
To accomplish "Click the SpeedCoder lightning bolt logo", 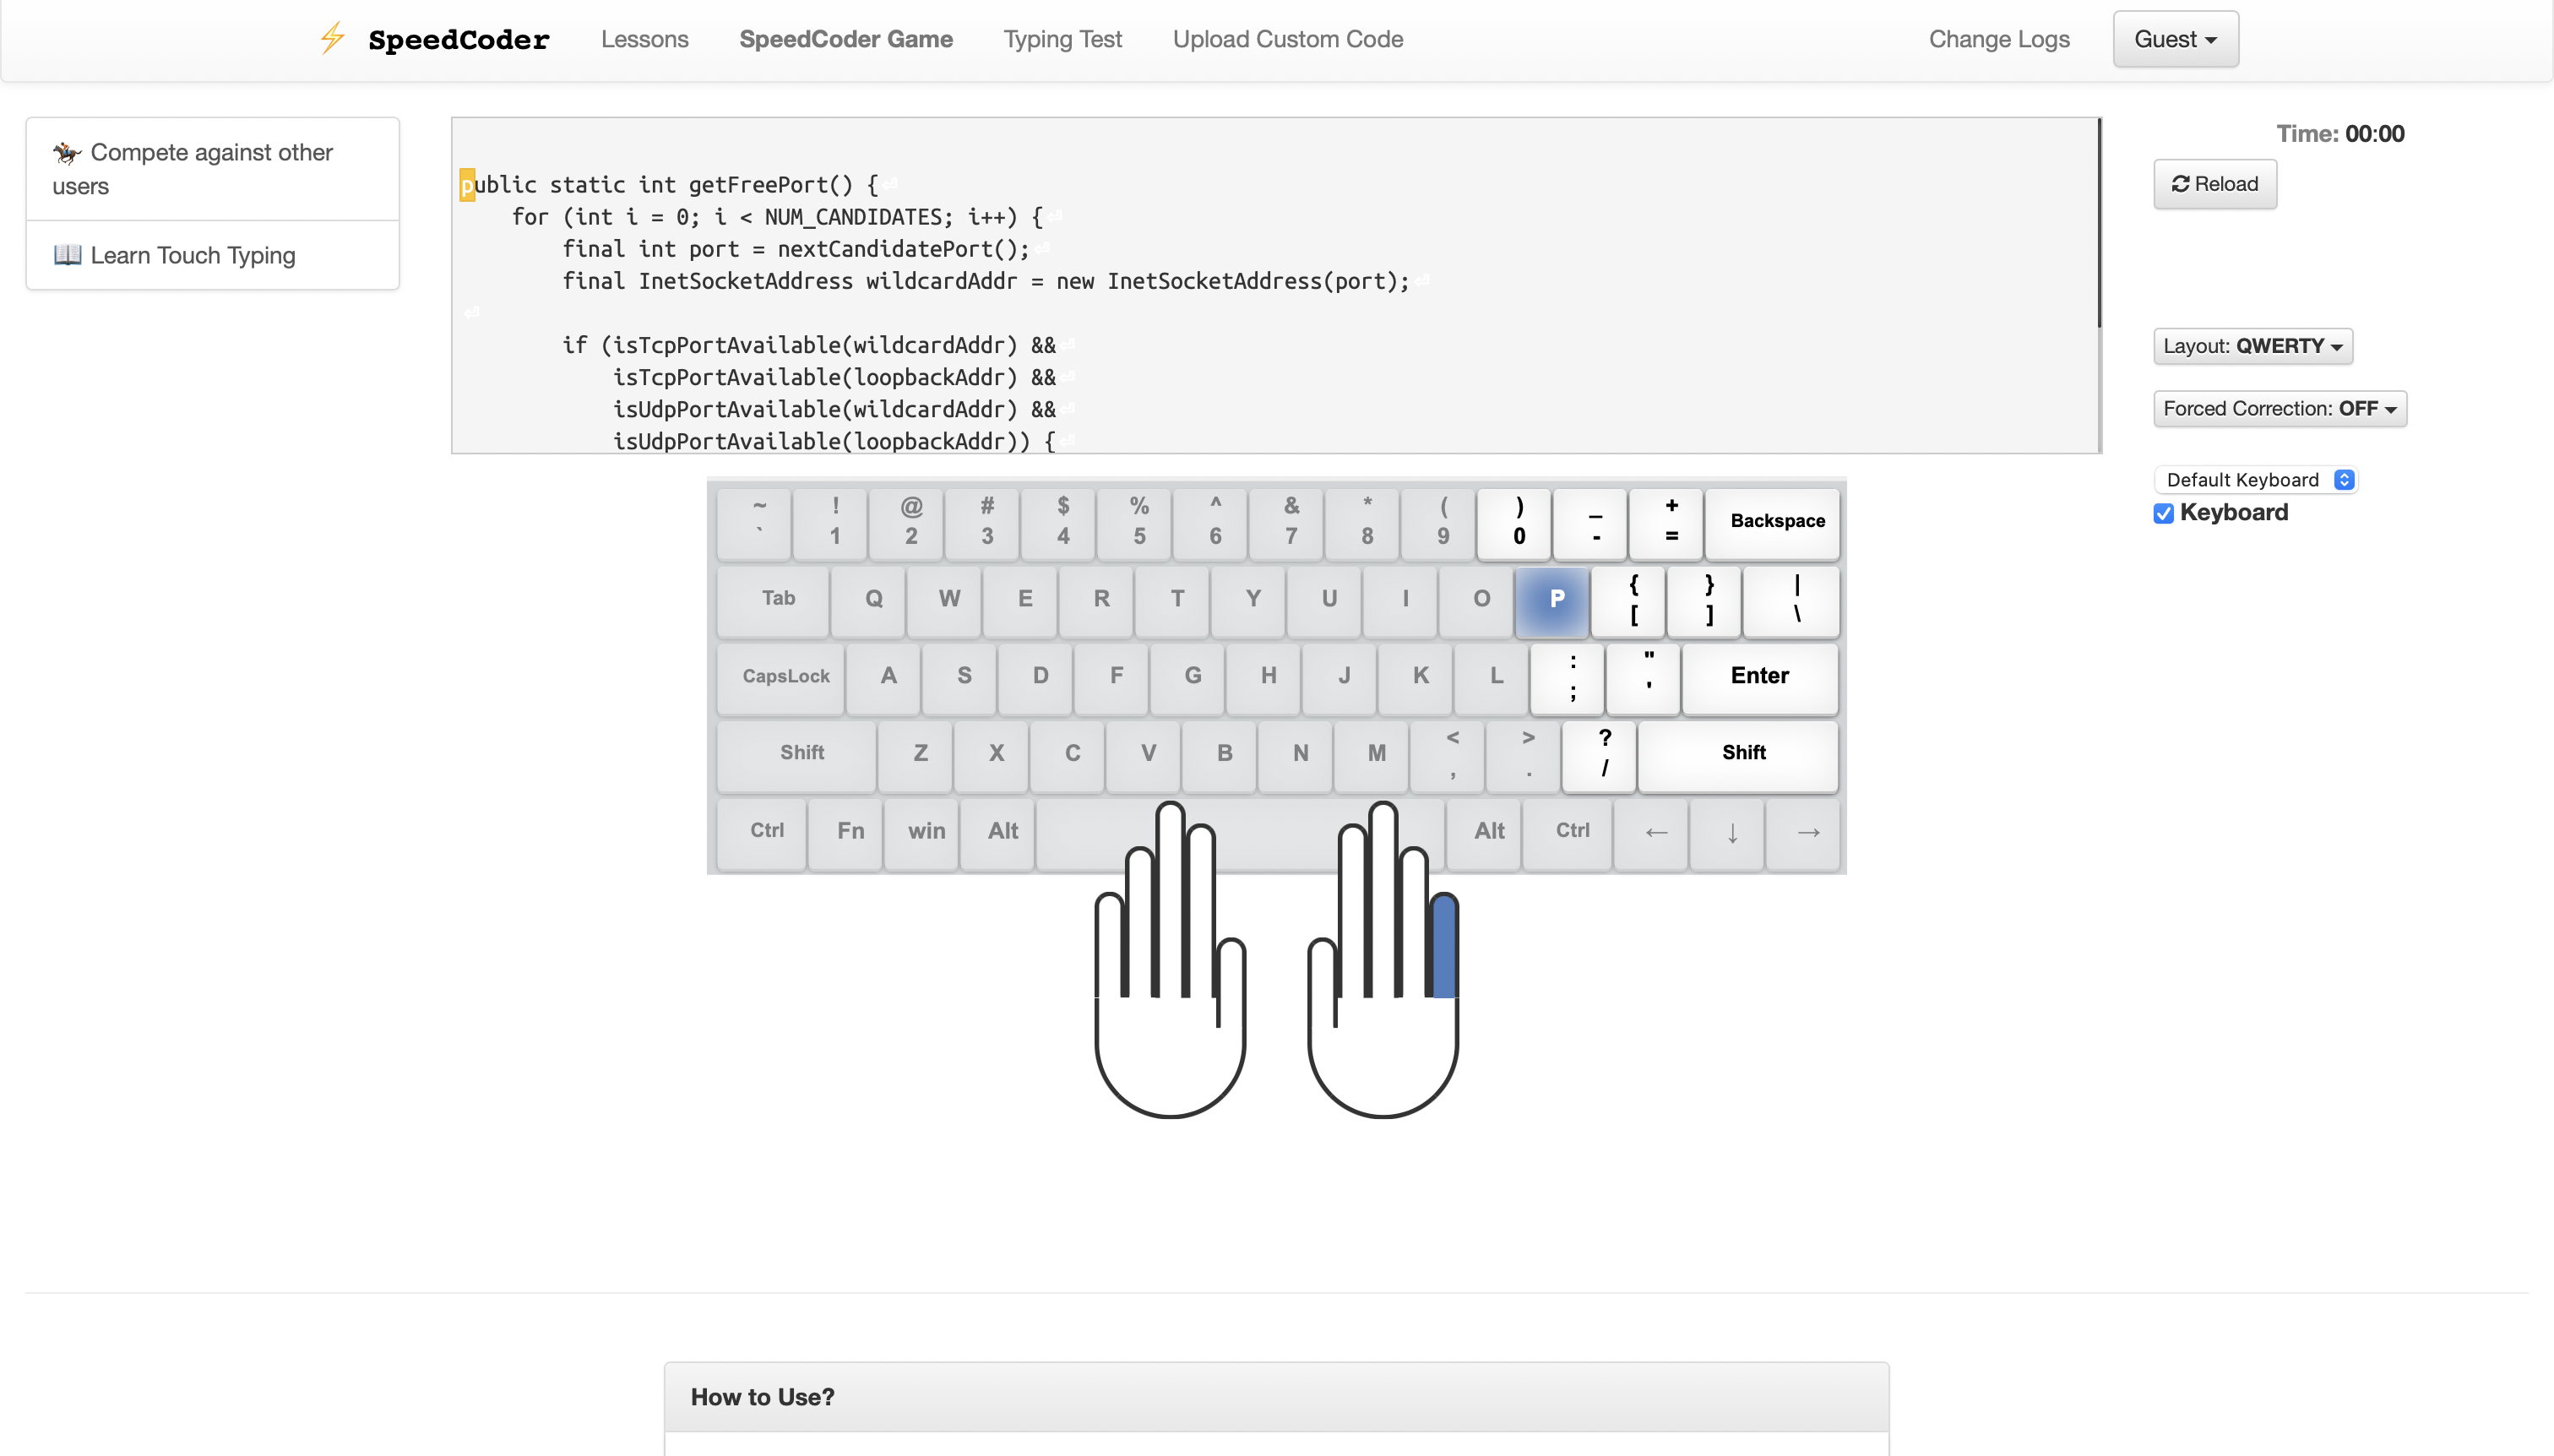I will point(331,38).
